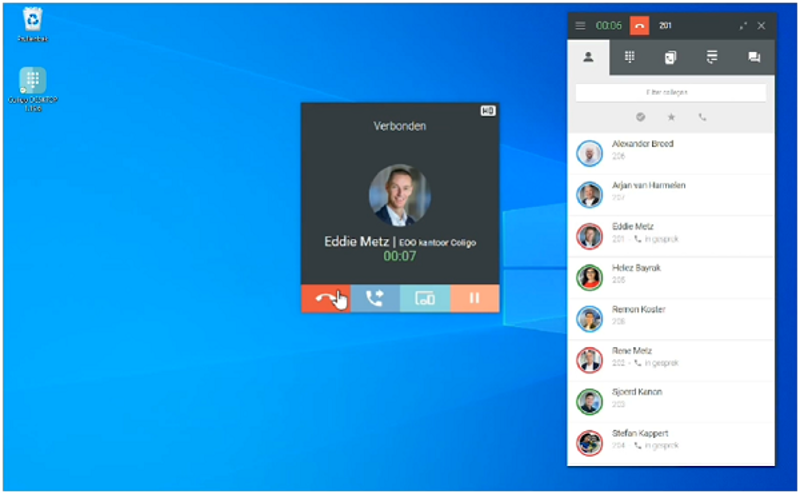This screenshot has width=800, height=493.
Task: Click Sjoerd Kanon's avatar
Action: [x=589, y=401]
